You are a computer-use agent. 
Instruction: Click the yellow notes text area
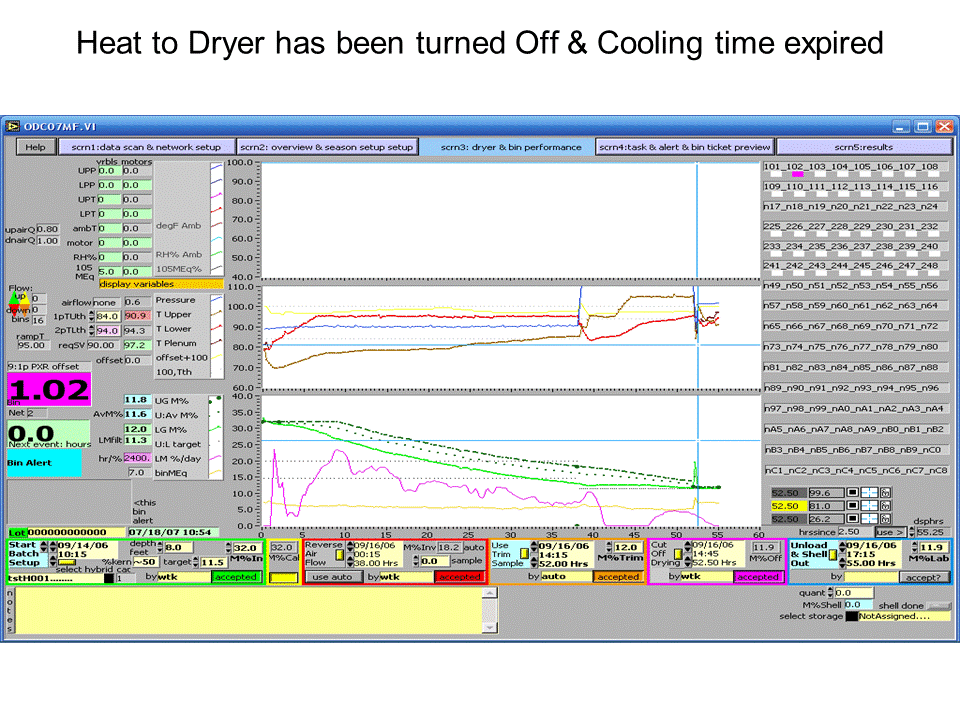tap(248, 610)
